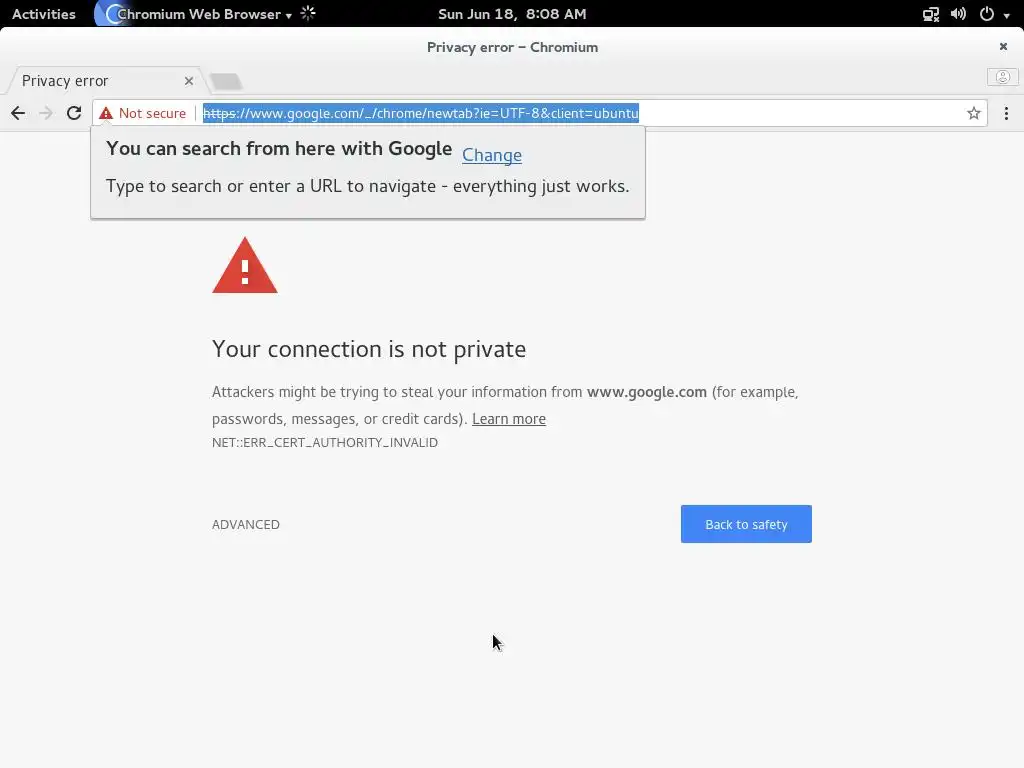This screenshot has width=1024, height=768.
Task: Open the Activities overview
Action: (x=44, y=14)
